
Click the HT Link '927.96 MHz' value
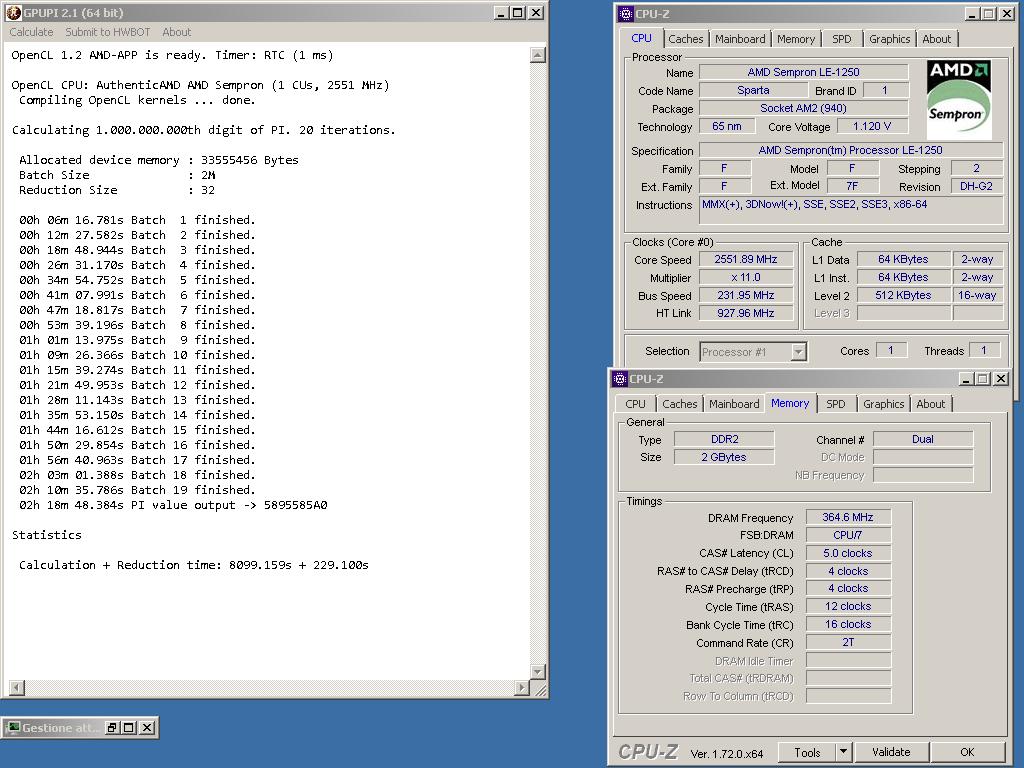point(746,313)
